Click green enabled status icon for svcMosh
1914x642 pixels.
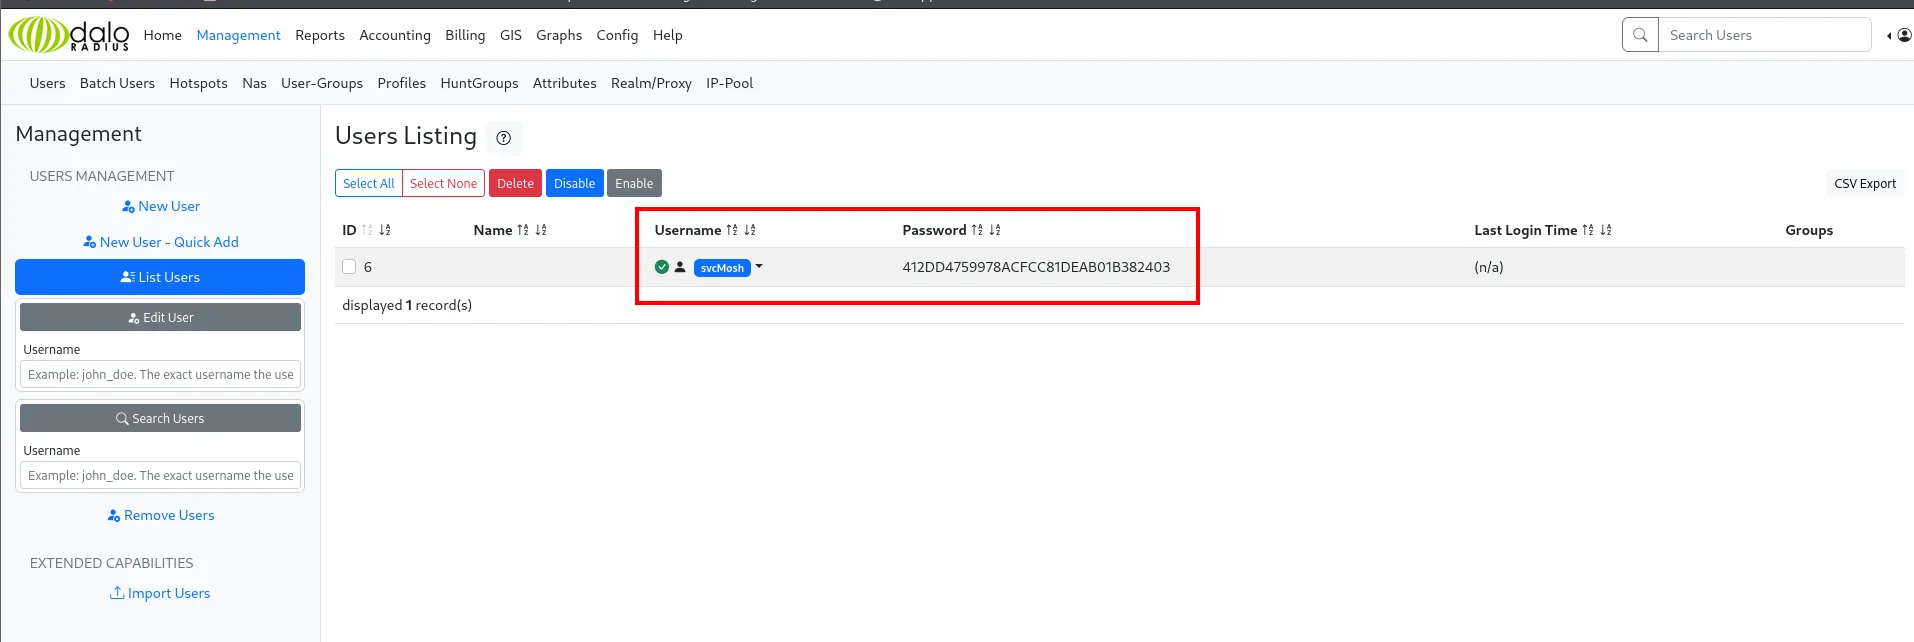click(662, 267)
